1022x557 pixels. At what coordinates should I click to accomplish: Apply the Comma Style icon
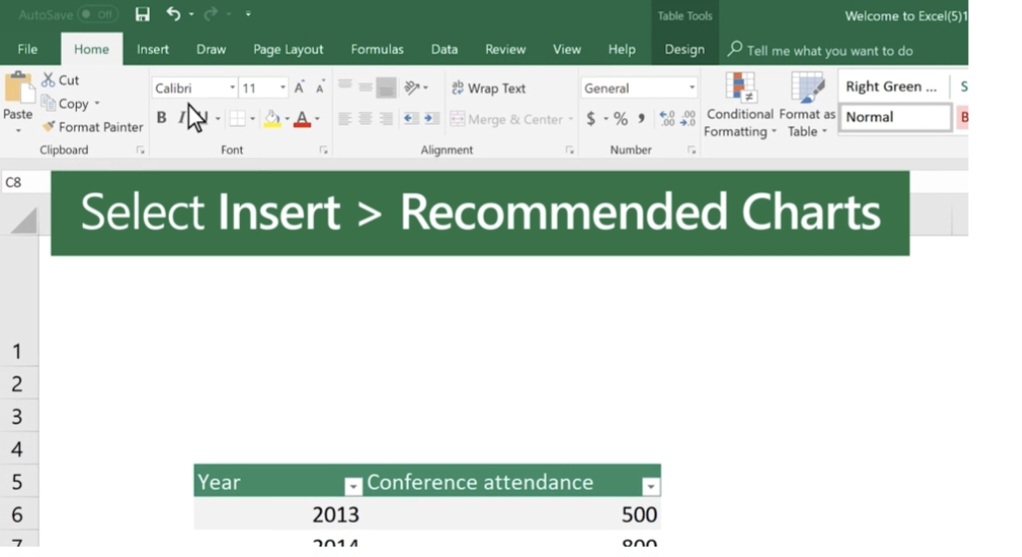pos(641,119)
